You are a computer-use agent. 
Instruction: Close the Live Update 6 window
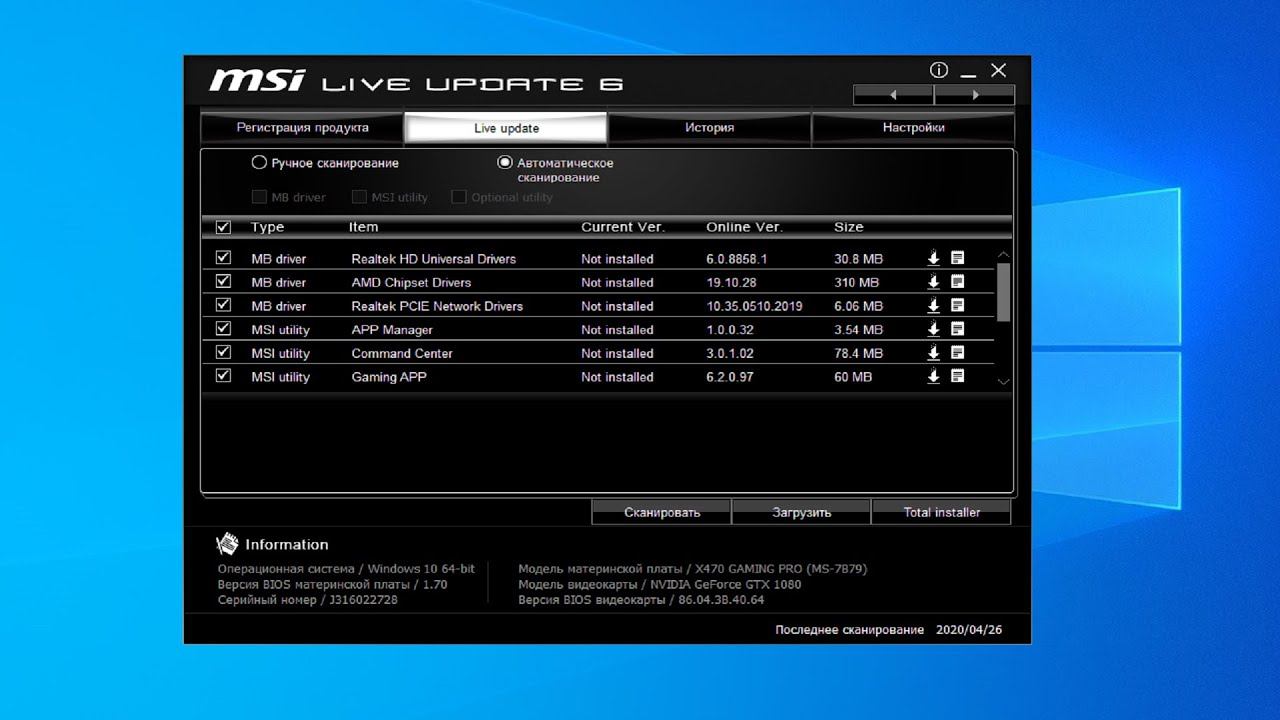click(998, 70)
